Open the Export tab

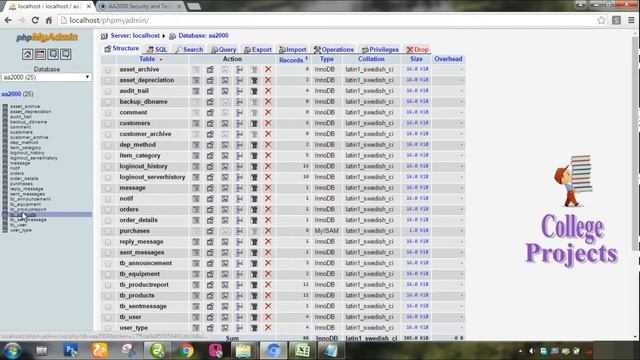coord(258,49)
